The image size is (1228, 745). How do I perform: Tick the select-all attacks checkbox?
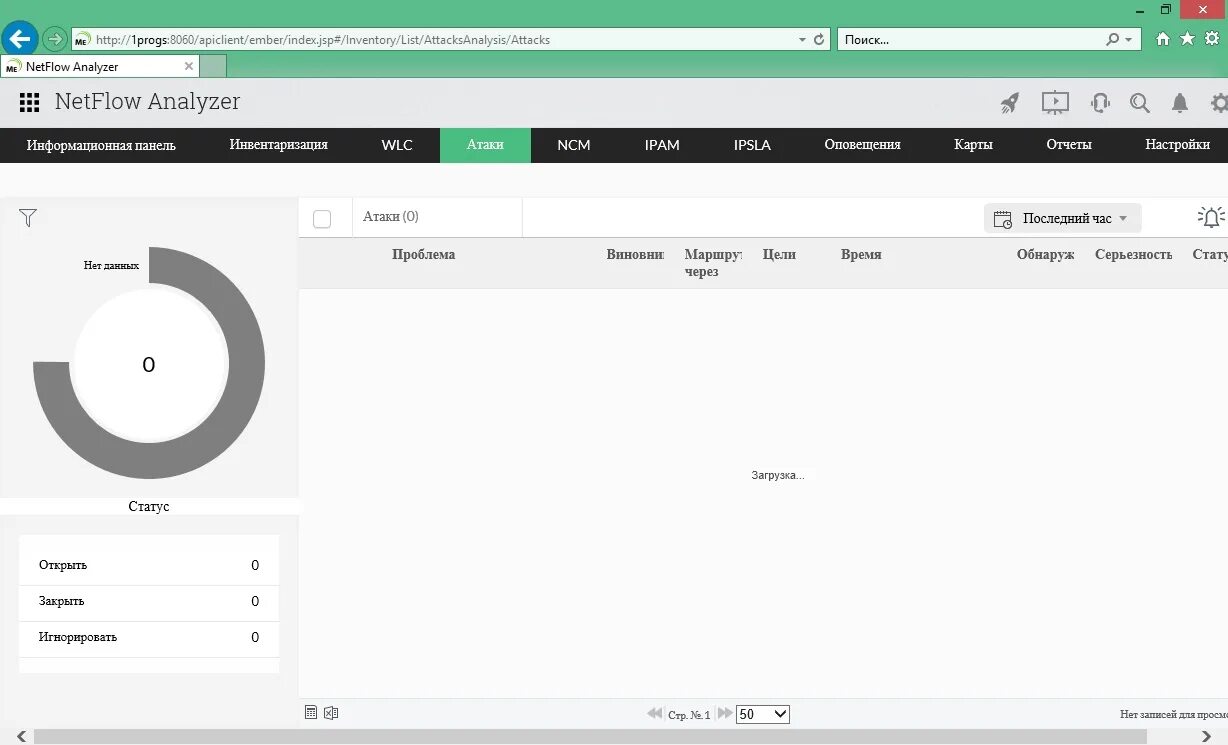tap(322, 219)
